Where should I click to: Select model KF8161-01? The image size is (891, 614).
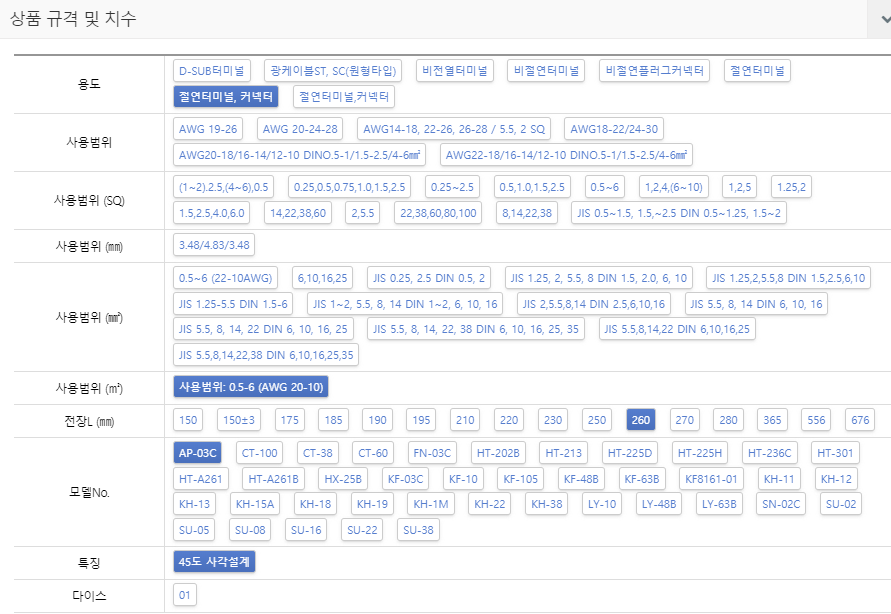point(711,479)
